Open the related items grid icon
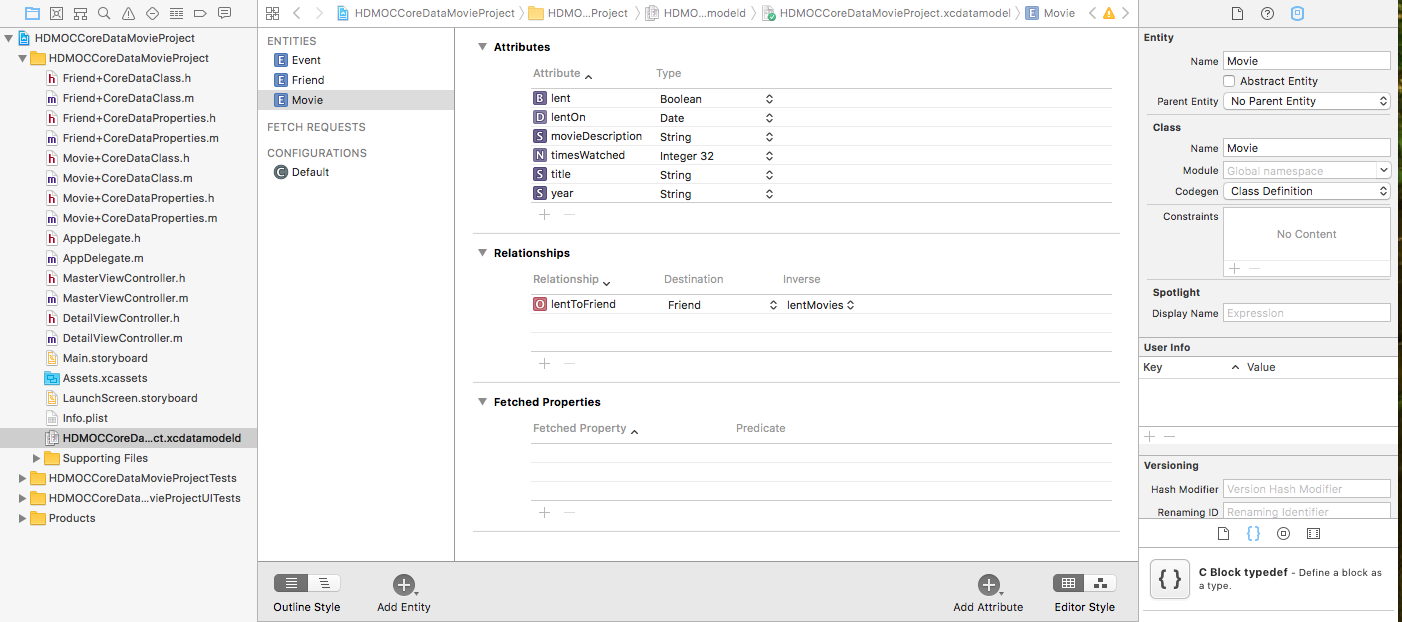1402x622 pixels. click(x=272, y=13)
